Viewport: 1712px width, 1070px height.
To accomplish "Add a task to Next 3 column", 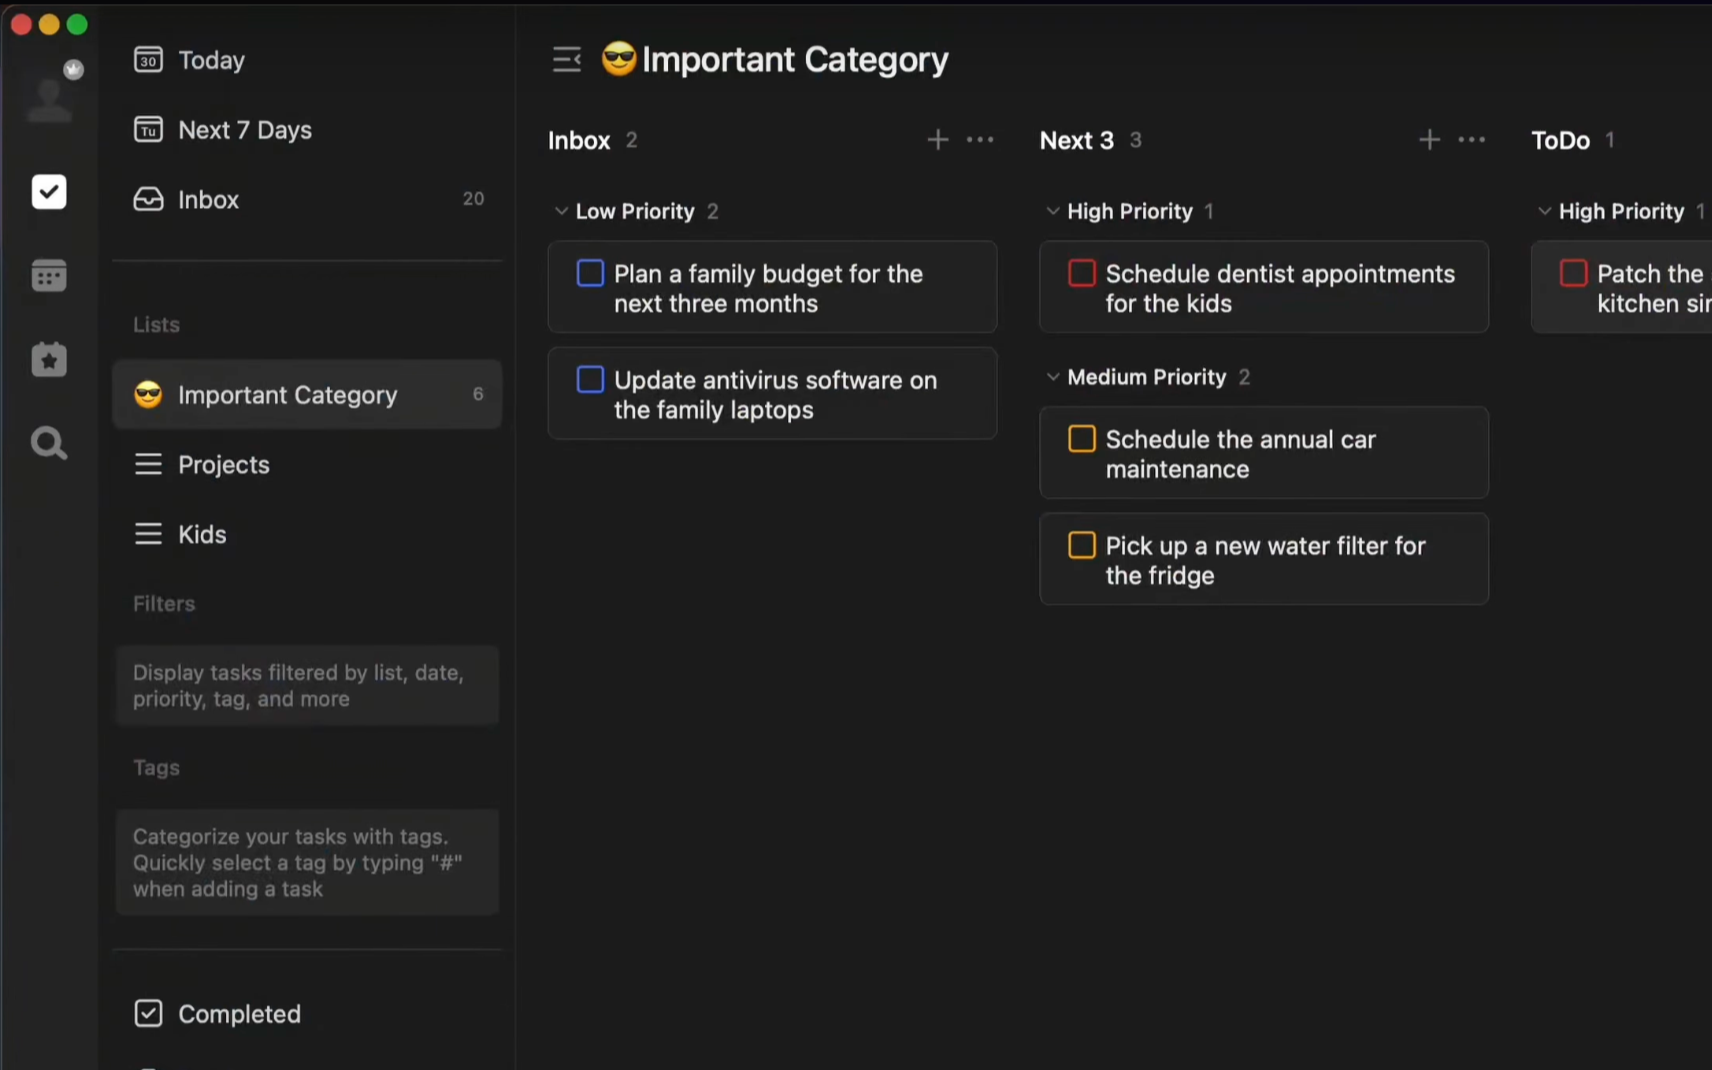I will coord(1429,140).
